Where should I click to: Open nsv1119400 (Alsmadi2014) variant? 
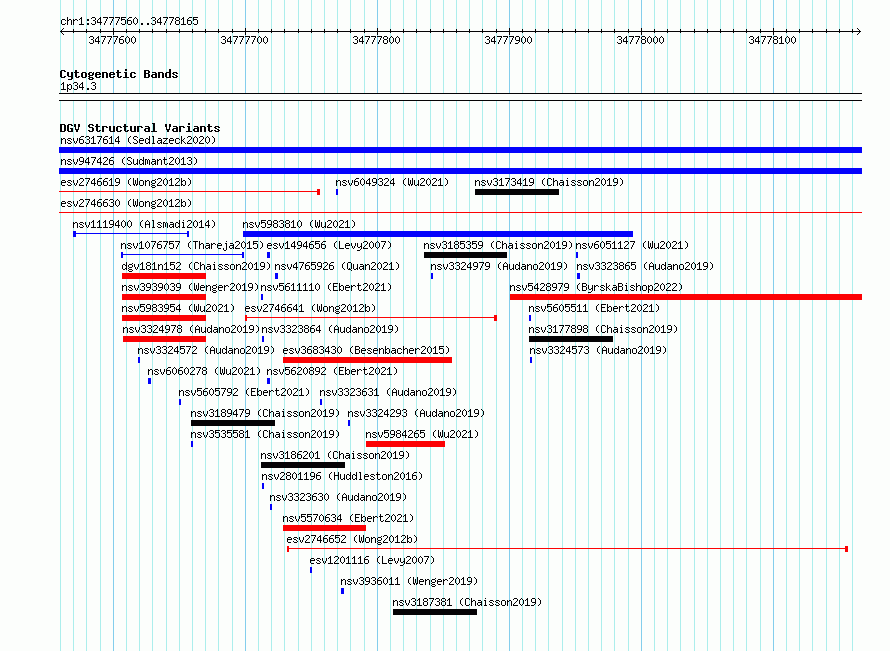[144, 224]
